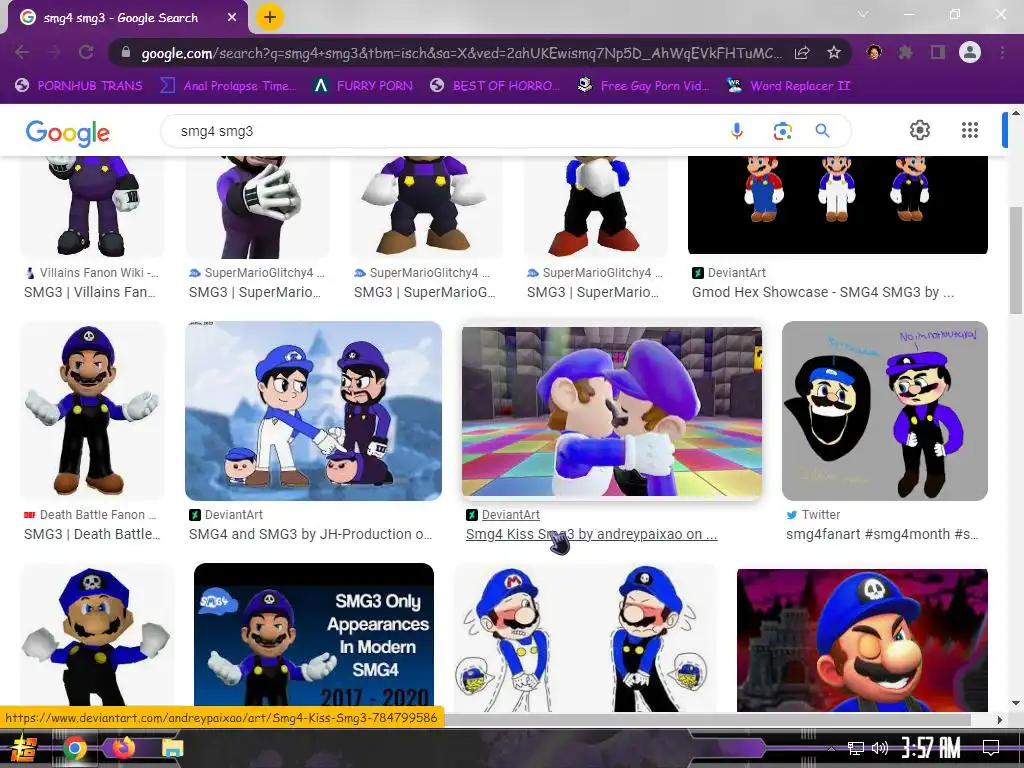Open the winking SMG3 castle image
Screen dimensions: 1024x768
862,640
